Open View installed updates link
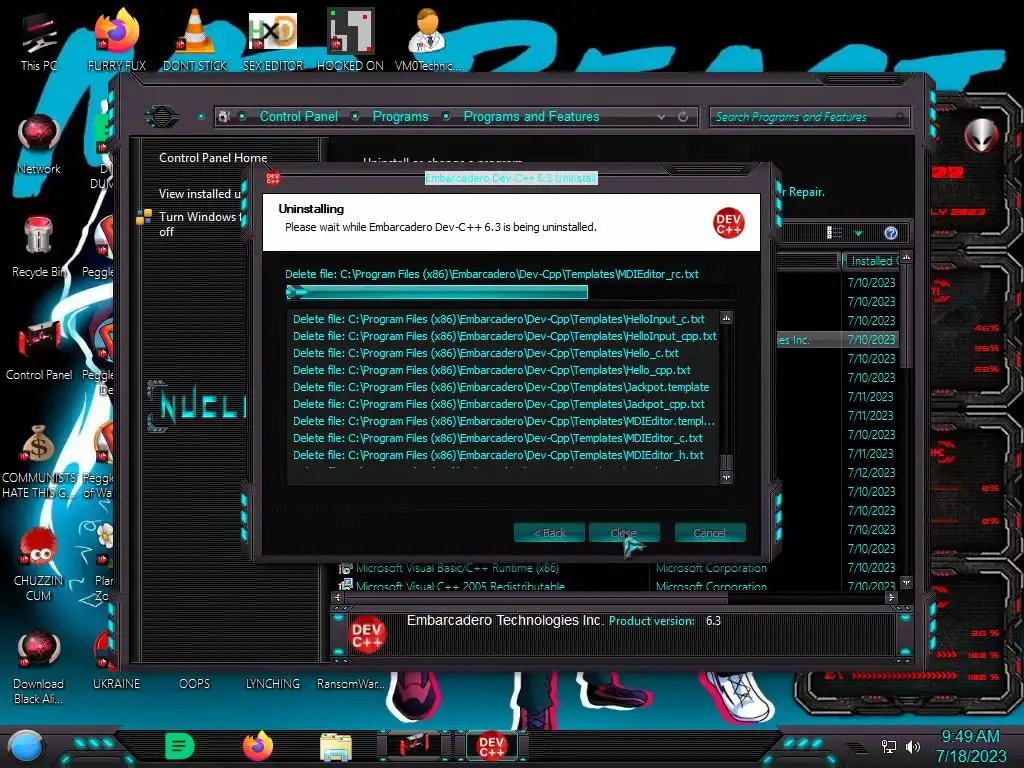The height and width of the screenshot is (768, 1024). pyautogui.click(x=200, y=194)
